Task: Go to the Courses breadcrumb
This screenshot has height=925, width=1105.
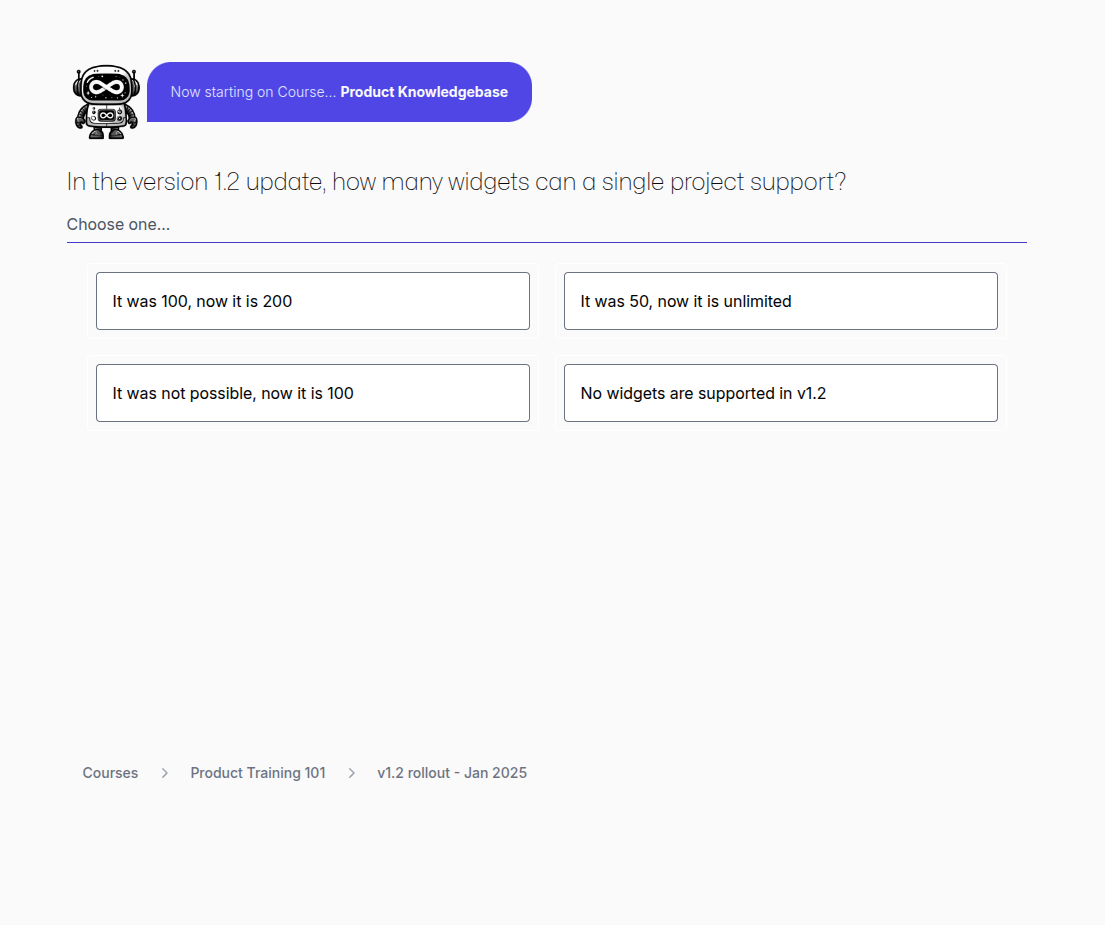Action: (110, 773)
